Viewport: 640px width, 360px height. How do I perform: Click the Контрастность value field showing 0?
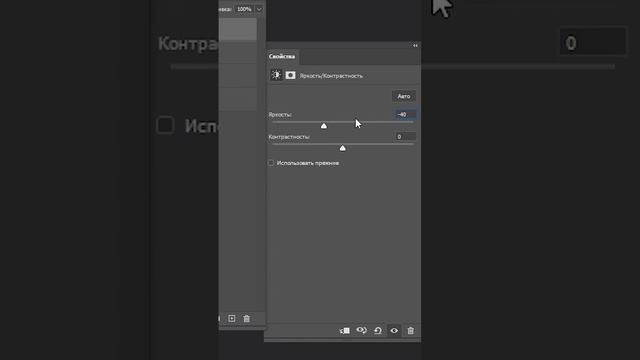405,137
